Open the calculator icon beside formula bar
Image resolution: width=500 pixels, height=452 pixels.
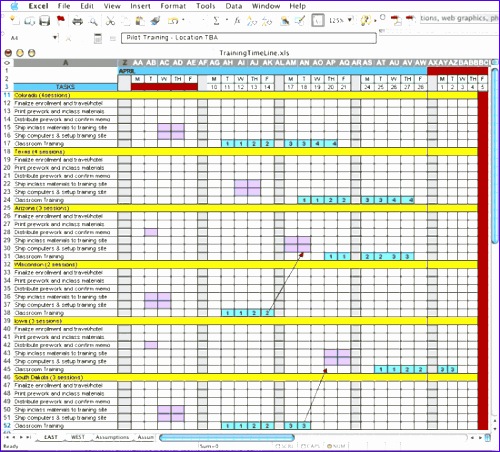click(98, 38)
